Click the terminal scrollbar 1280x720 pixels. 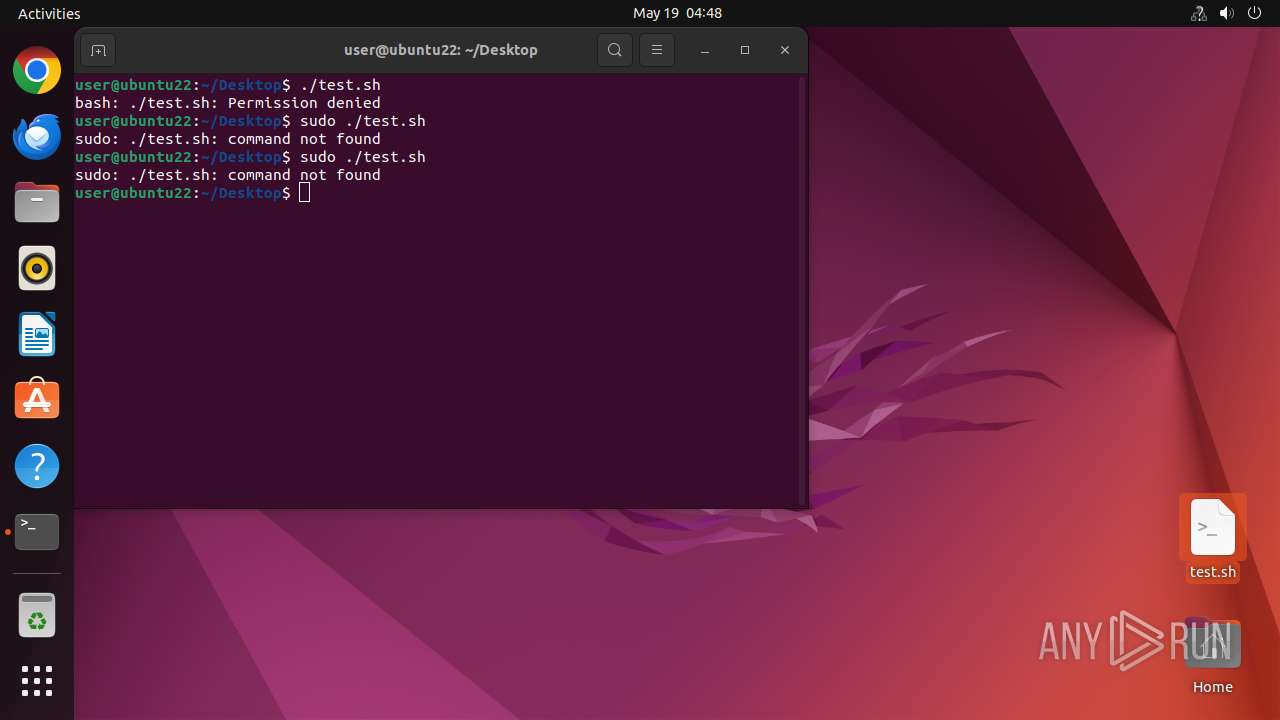coord(802,290)
